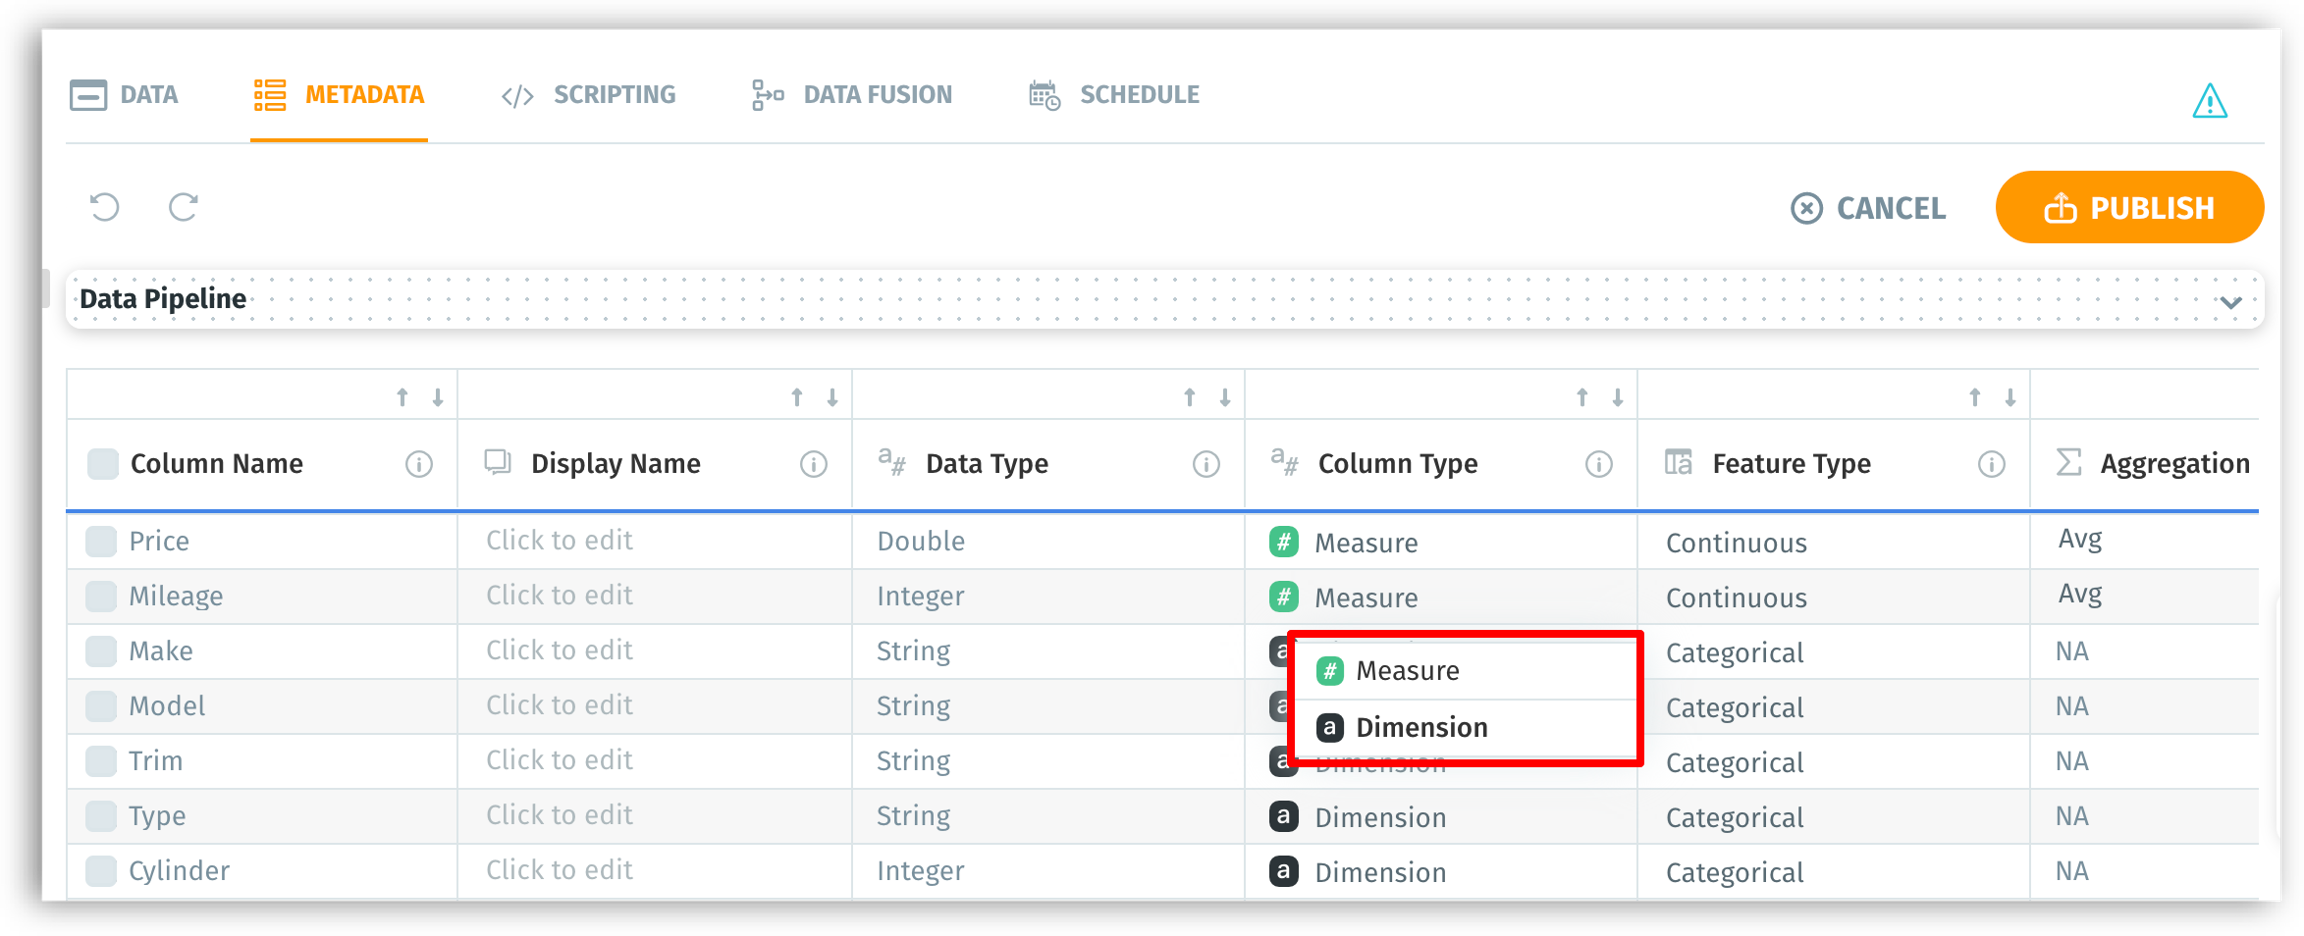
Task: Click the undo arrow icon
Action: click(x=105, y=207)
